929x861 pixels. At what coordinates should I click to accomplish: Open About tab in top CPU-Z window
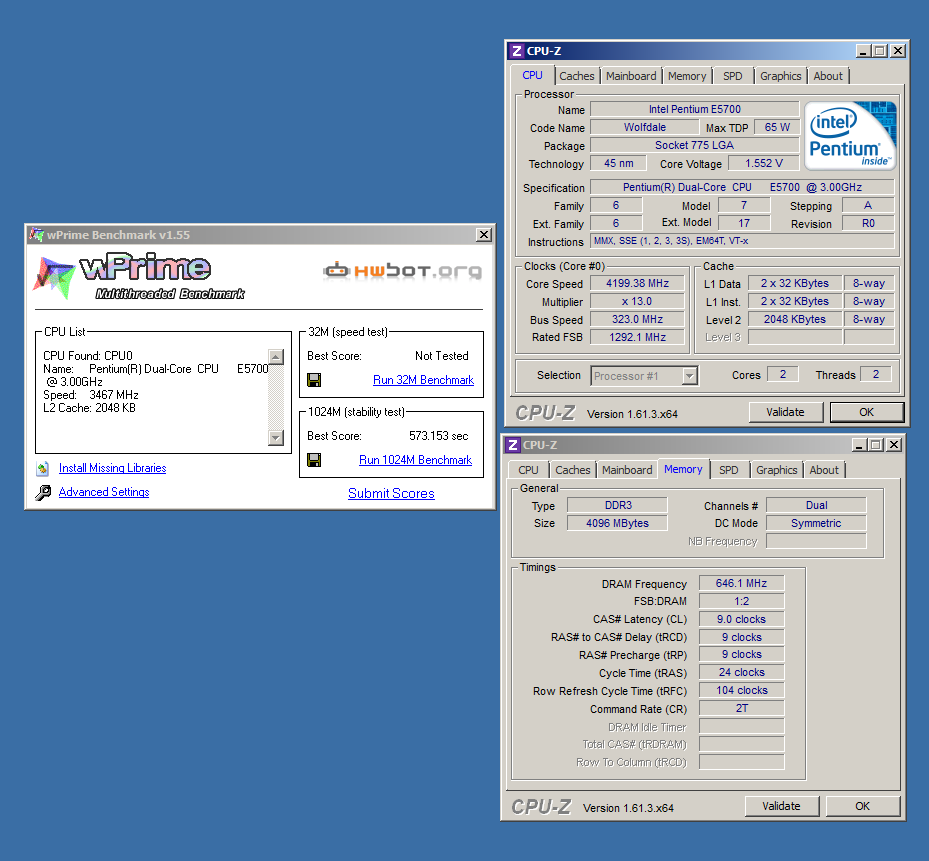(828, 76)
